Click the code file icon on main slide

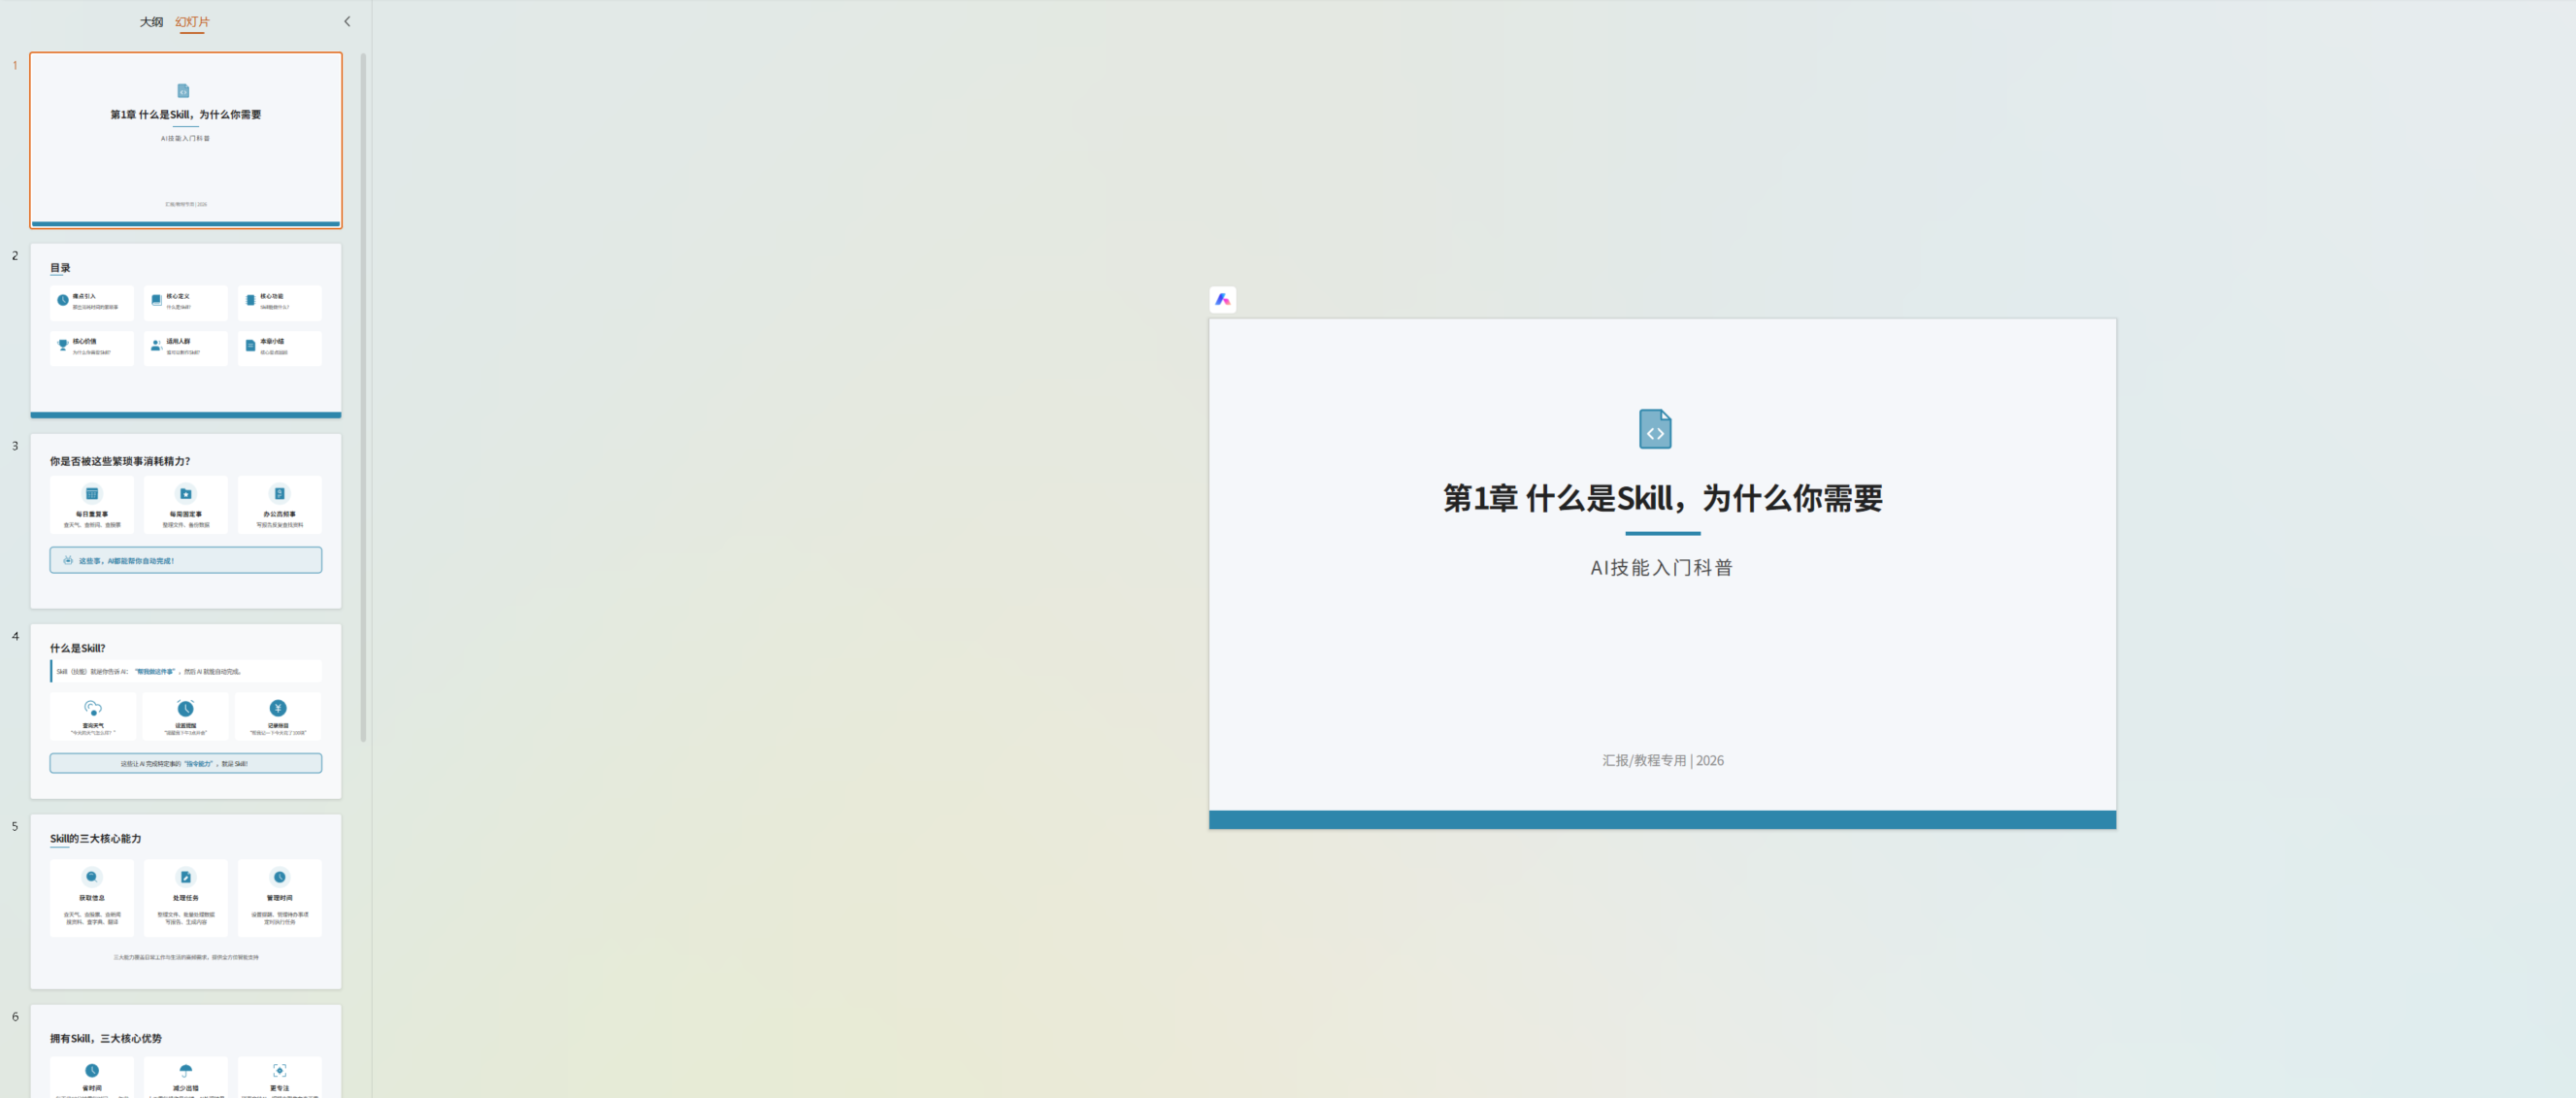coord(1655,429)
